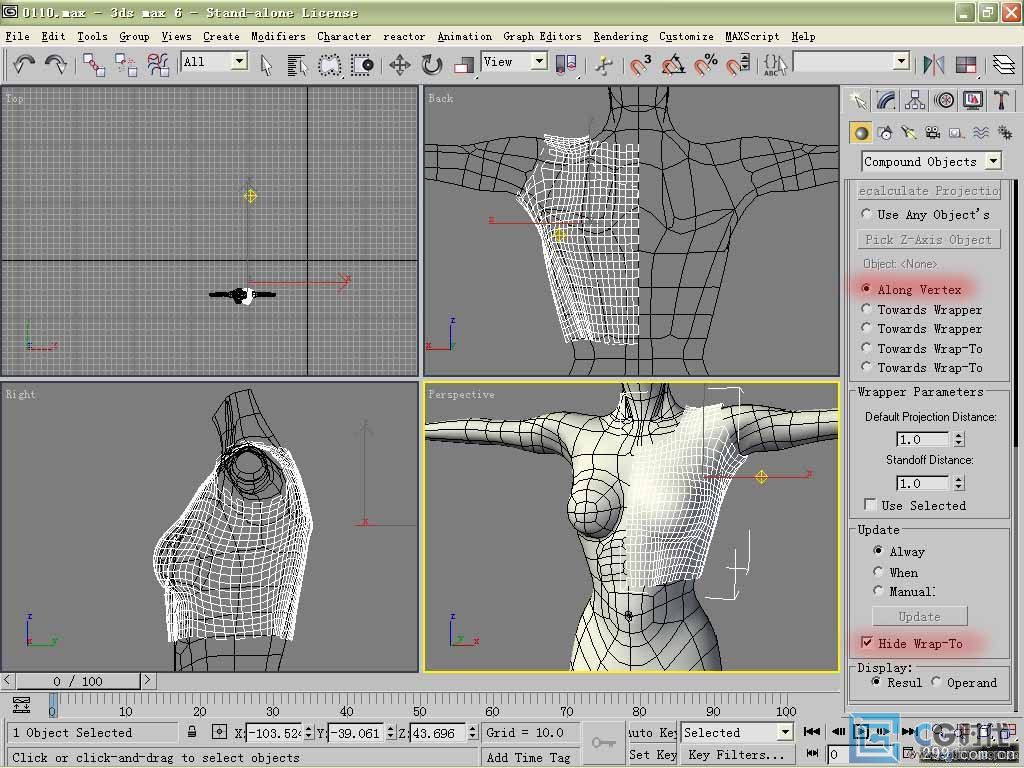The width and height of the screenshot is (1024, 768).
Task: Toggle Window/Crossing selection mode
Action: click(x=362, y=65)
